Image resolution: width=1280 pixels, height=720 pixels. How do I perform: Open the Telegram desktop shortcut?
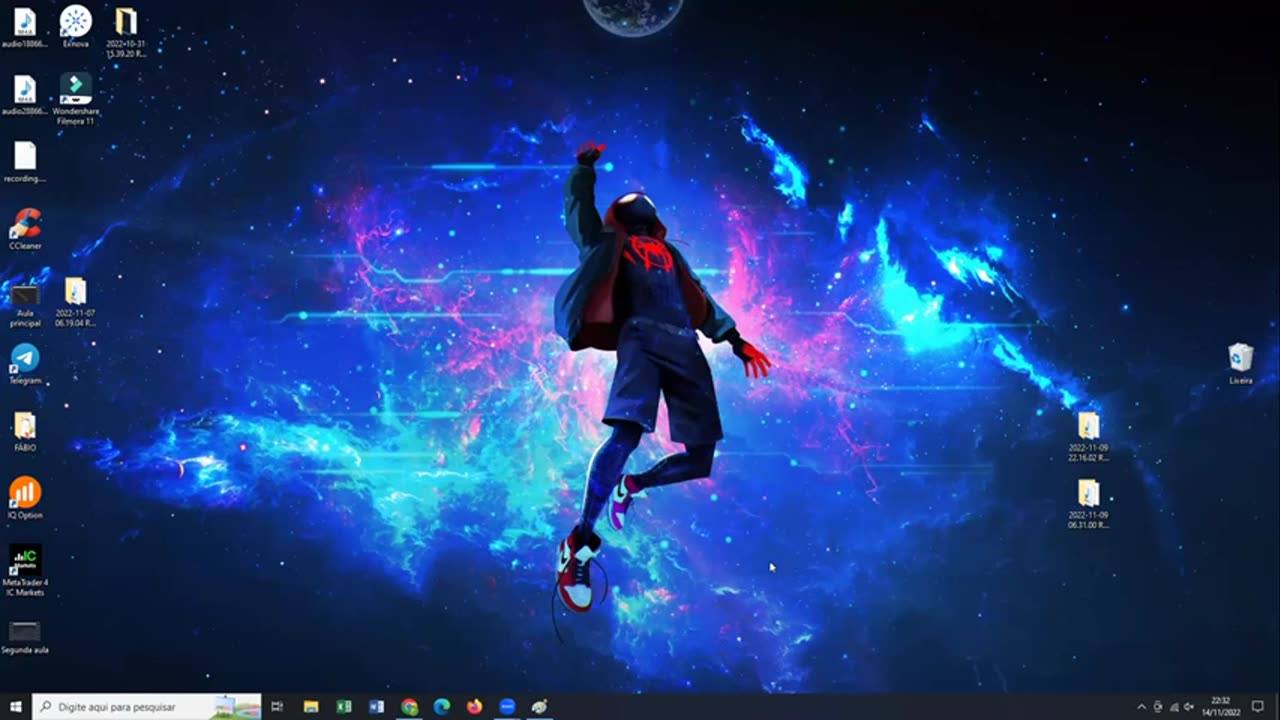25,364
